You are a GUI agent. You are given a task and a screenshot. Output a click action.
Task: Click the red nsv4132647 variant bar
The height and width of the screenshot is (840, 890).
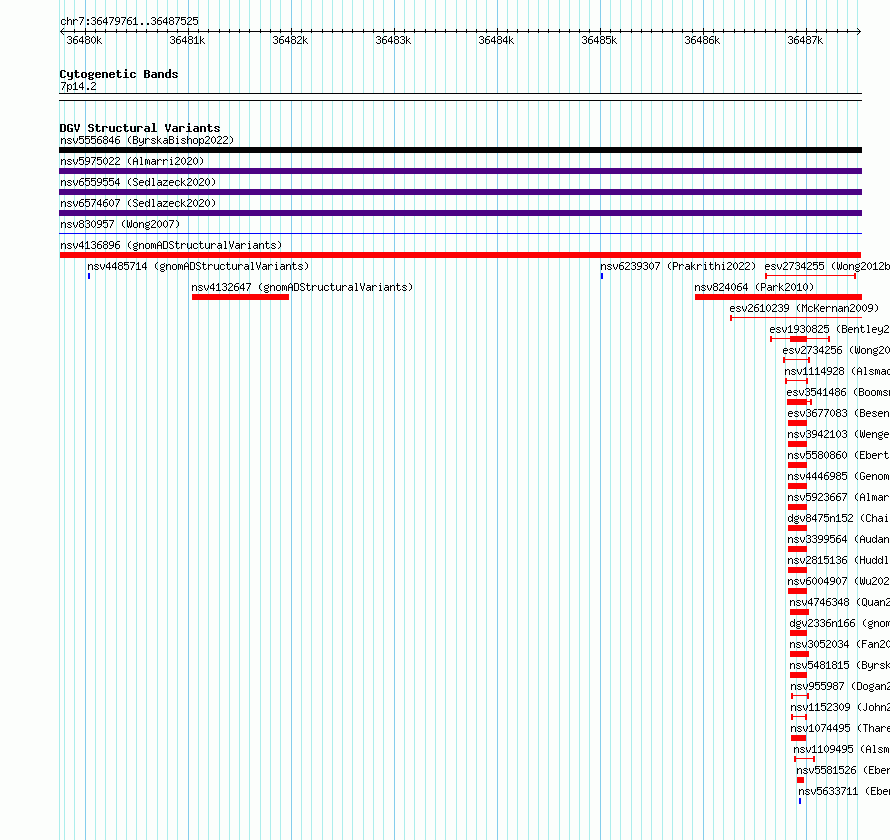240,297
